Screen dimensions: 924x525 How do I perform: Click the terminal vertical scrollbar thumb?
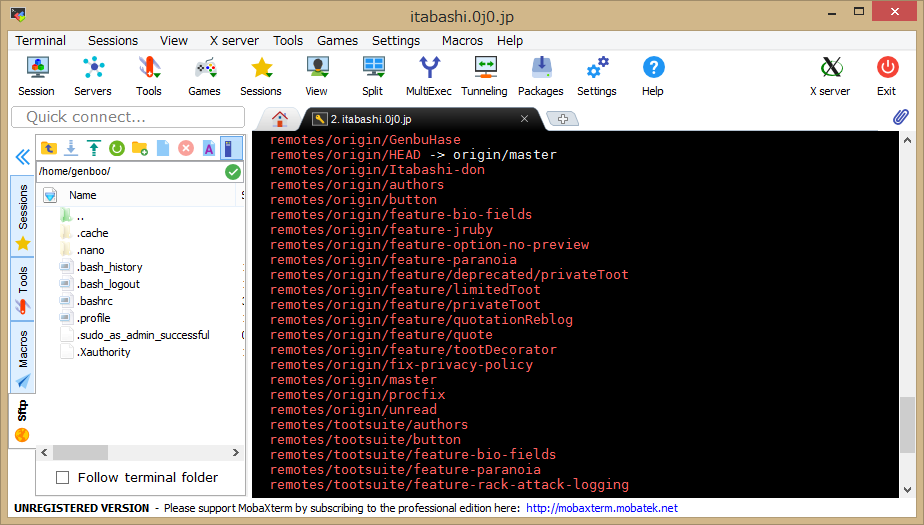[x=907, y=424]
